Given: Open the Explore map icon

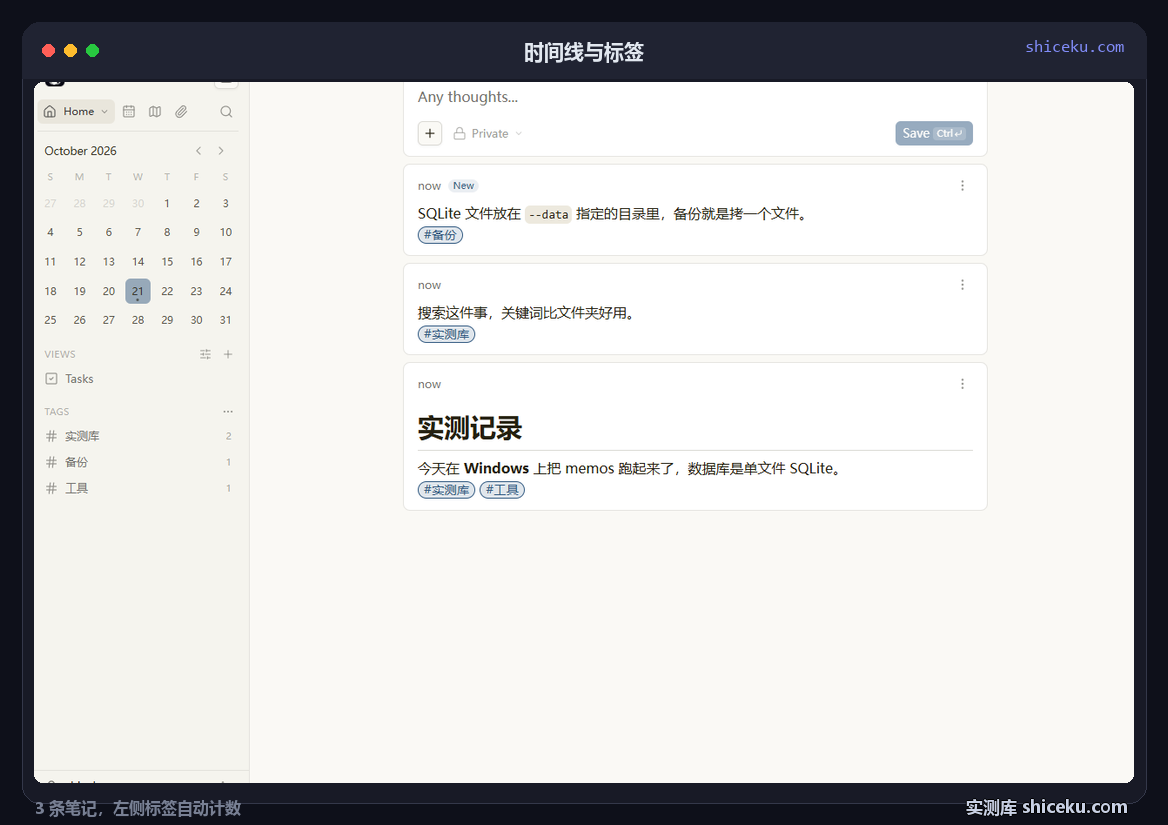Looking at the screenshot, I should pyautogui.click(x=155, y=112).
